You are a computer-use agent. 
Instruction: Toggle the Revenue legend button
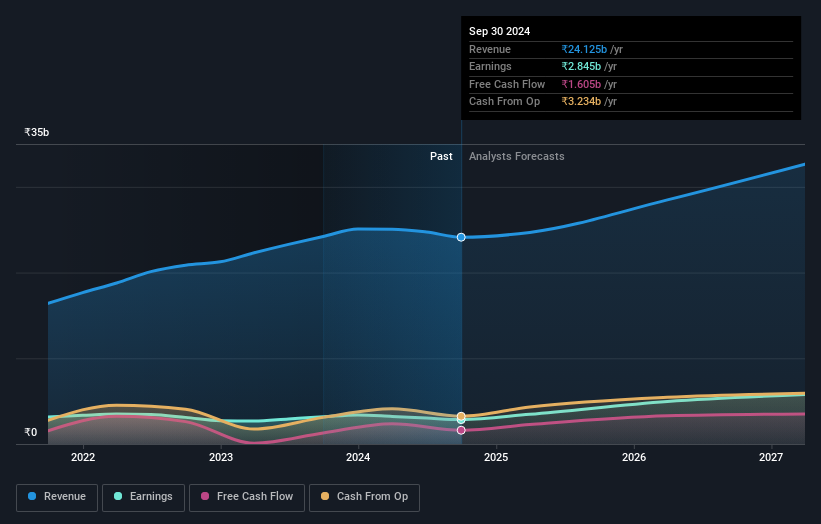[57, 497]
